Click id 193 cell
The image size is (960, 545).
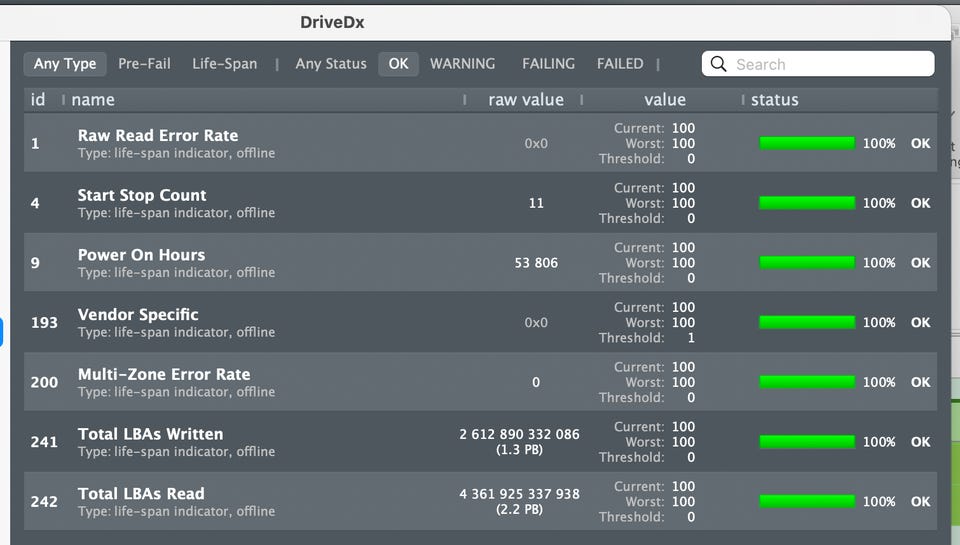[44, 322]
